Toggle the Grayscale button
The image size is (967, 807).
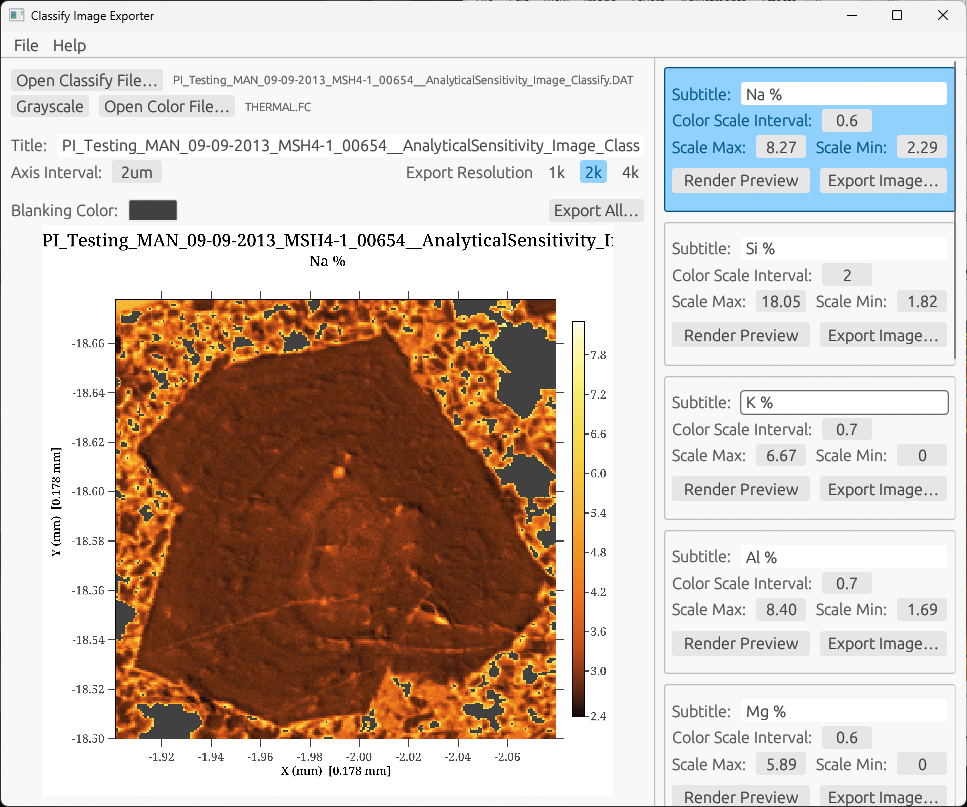[x=50, y=106]
